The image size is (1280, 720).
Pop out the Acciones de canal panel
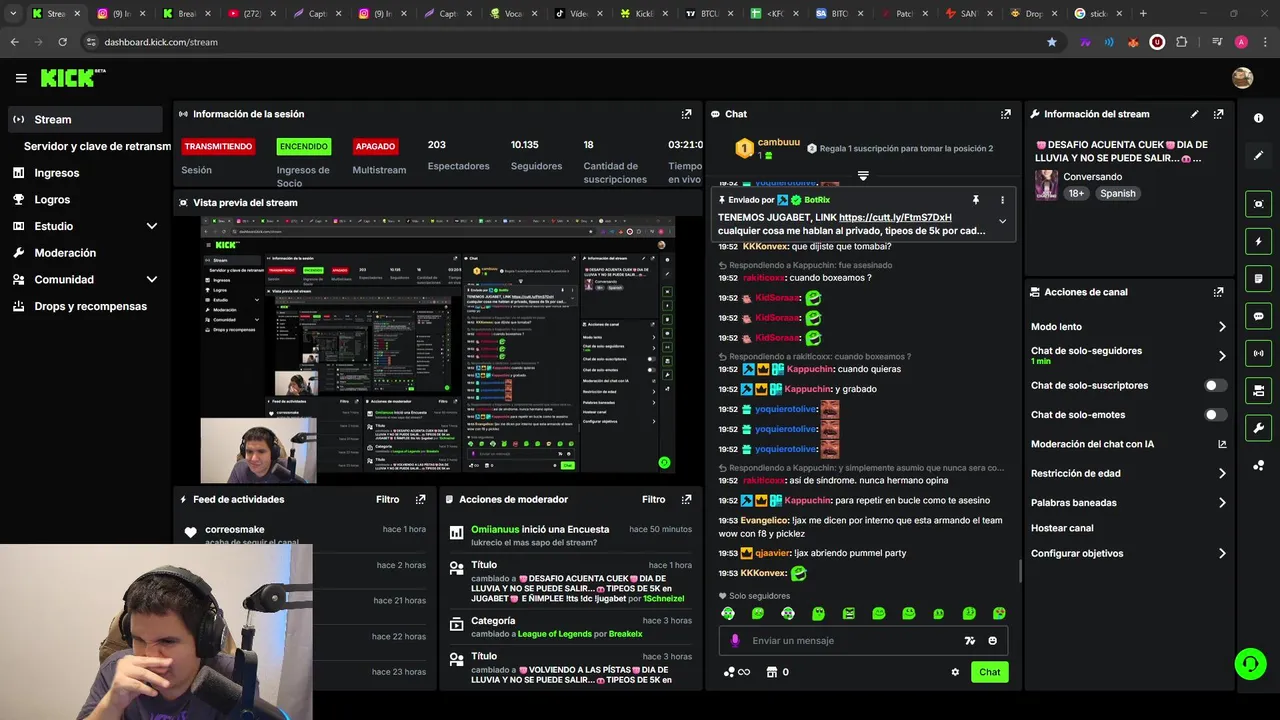[x=1218, y=292]
